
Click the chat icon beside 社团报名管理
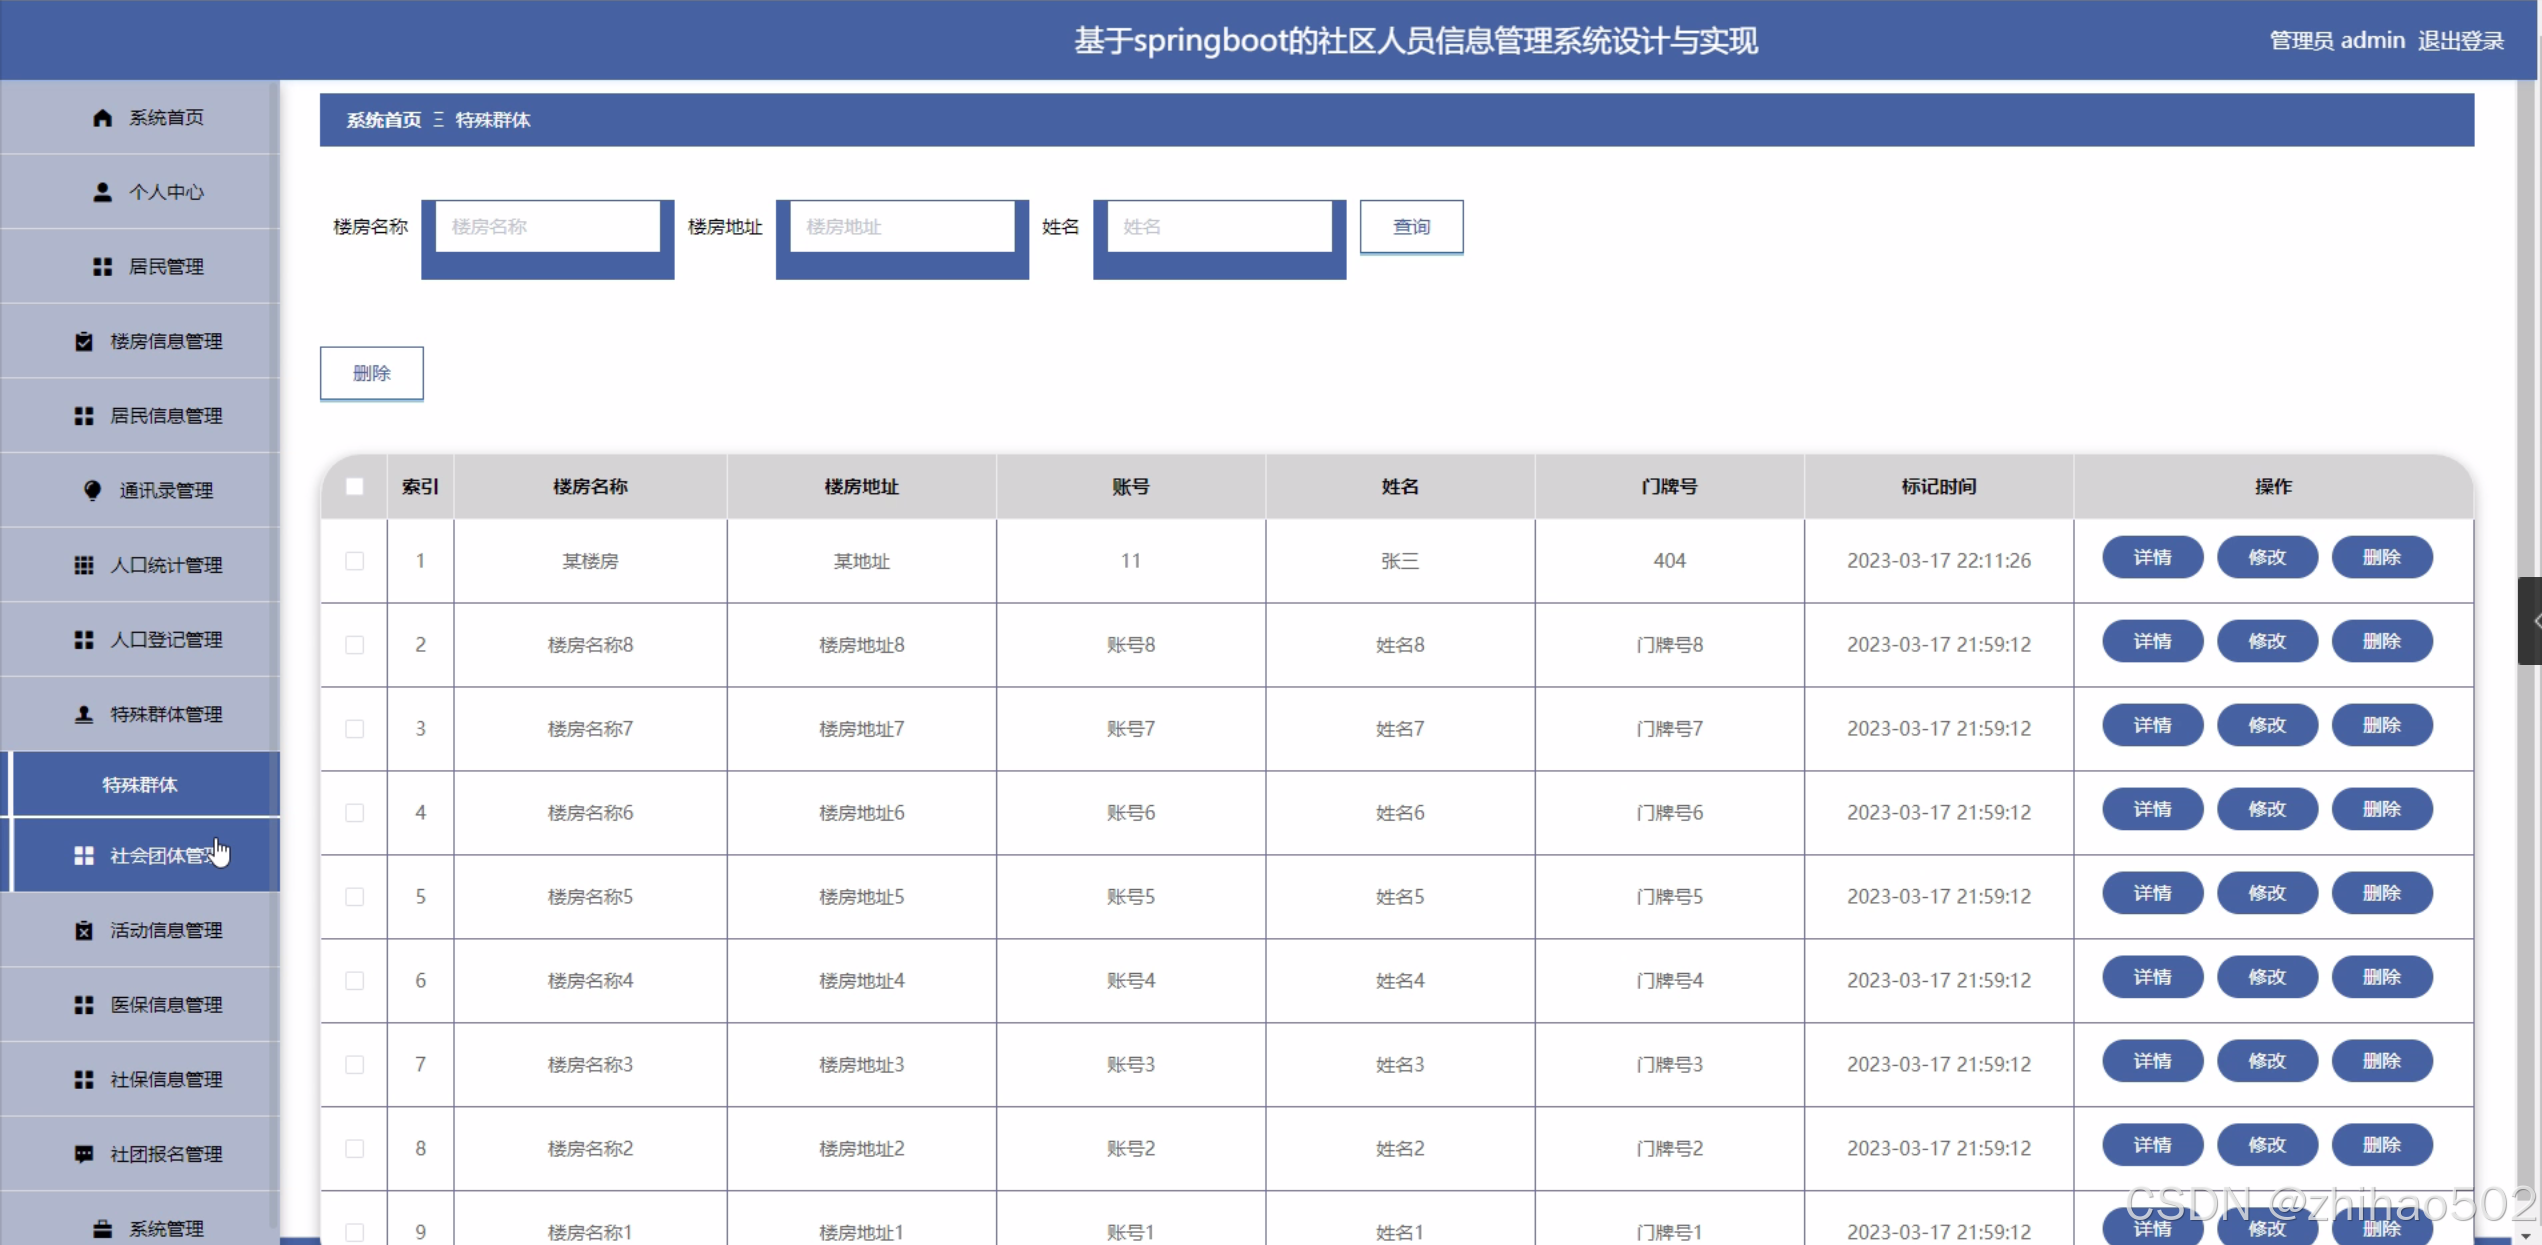click(x=84, y=1154)
